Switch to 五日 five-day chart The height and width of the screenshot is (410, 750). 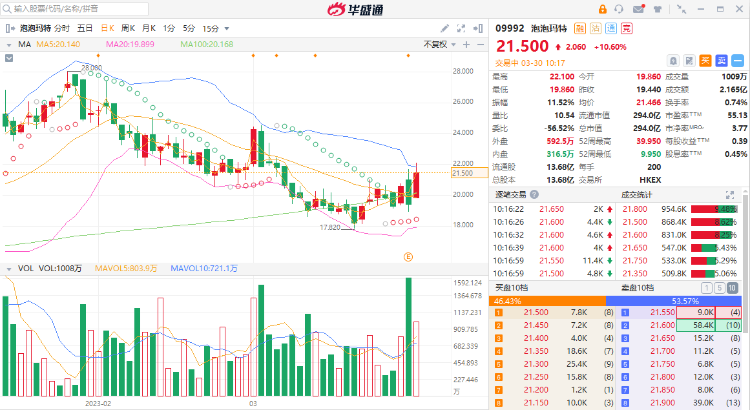point(85,29)
